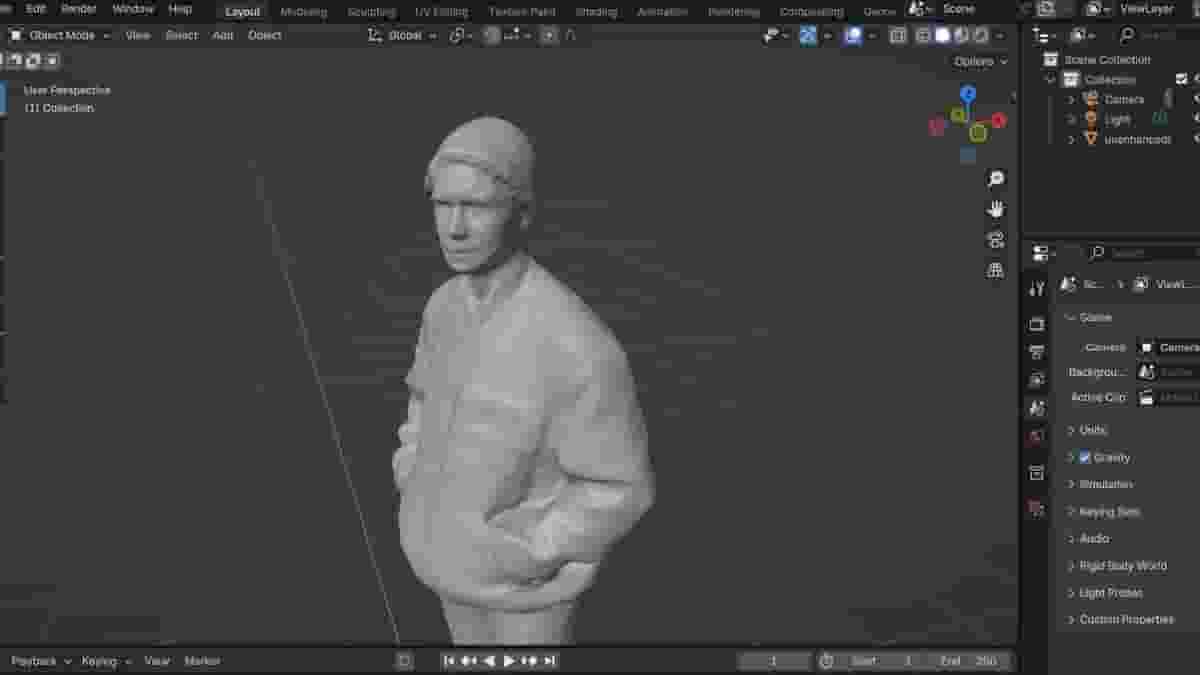The width and height of the screenshot is (1200, 675).
Task: Click the current frame number field
Action: click(x=775, y=660)
